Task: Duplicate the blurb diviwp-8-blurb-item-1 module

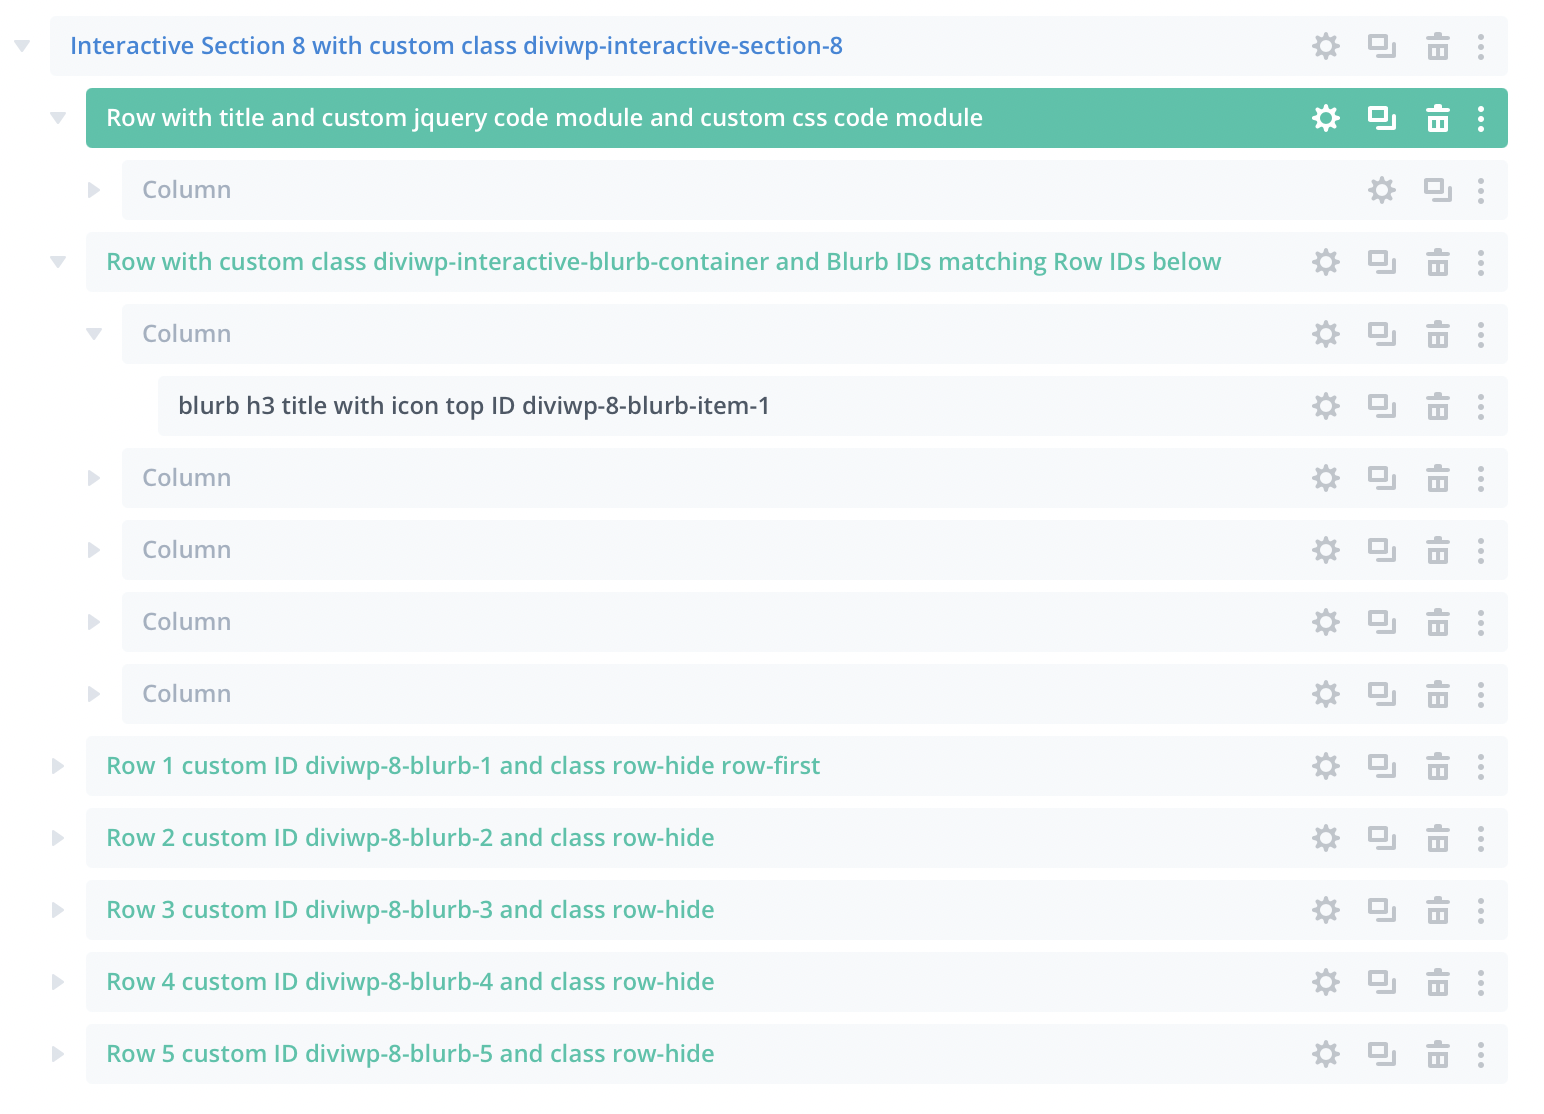Action: tap(1382, 406)
